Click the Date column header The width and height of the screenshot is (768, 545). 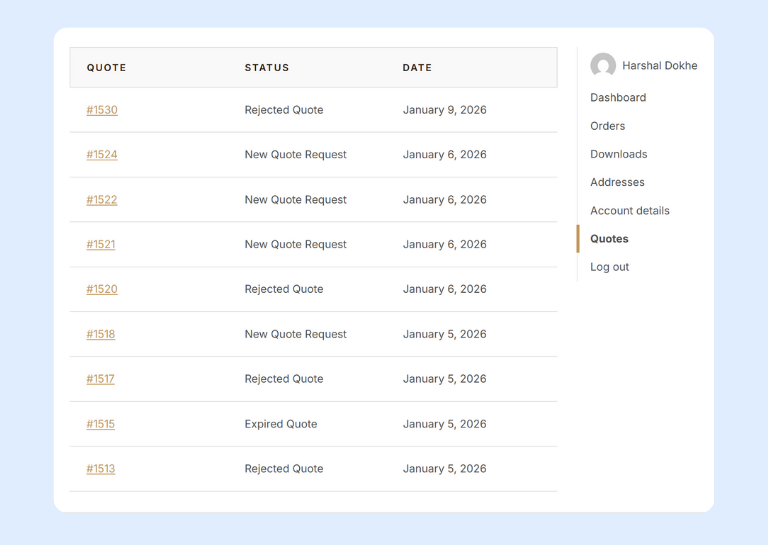(x=417, y=68)
